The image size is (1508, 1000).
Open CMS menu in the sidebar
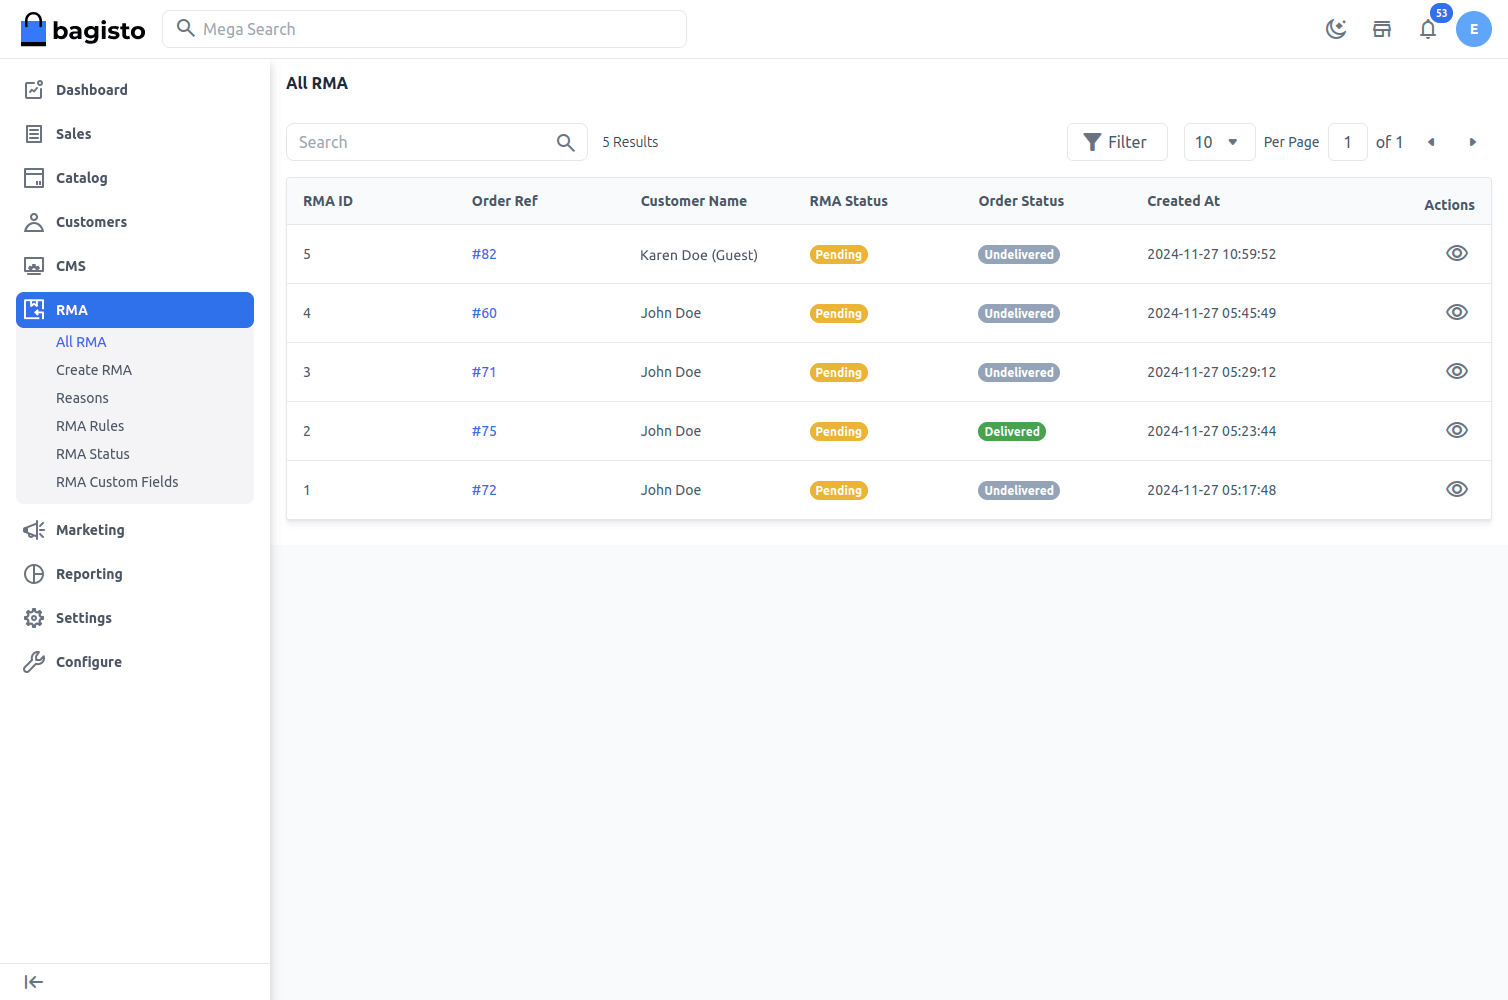tap(135, 266)
